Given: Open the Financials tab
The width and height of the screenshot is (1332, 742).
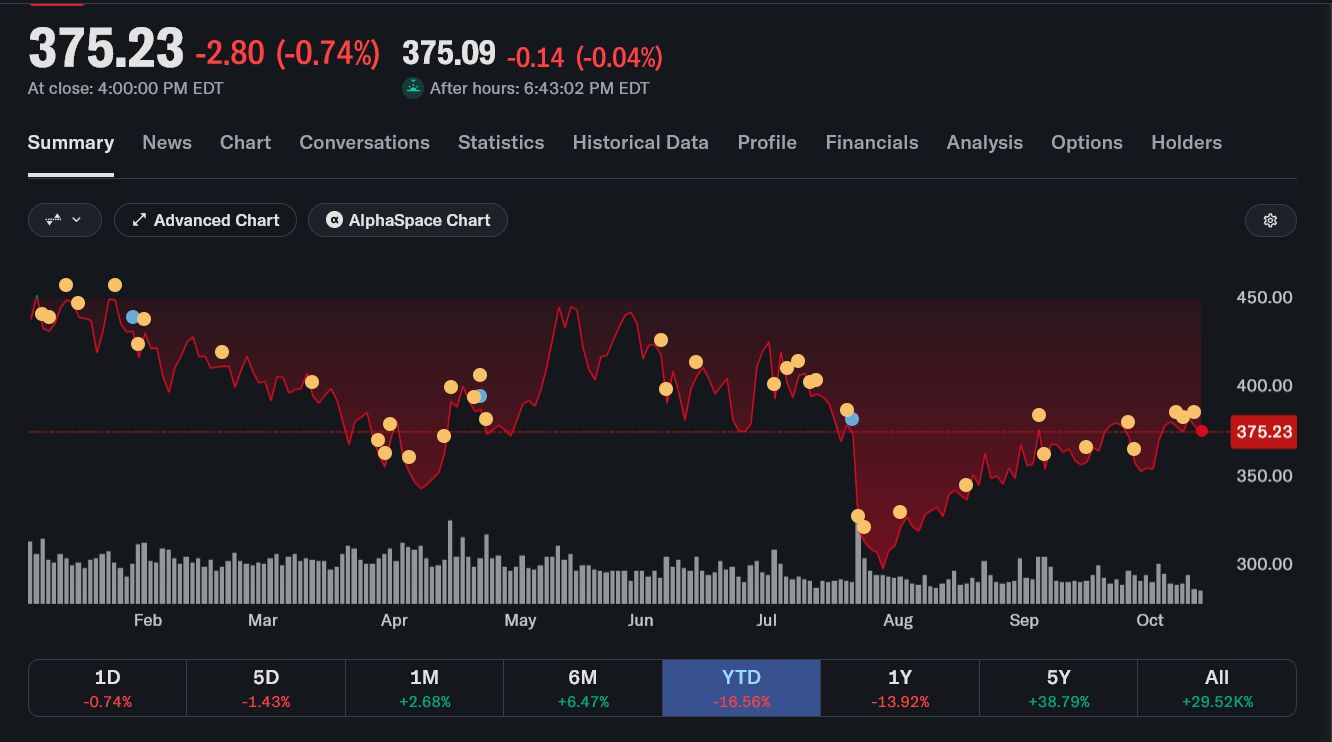Looking at the screenshot, I should pyautogui.click(x=872, y=142).
